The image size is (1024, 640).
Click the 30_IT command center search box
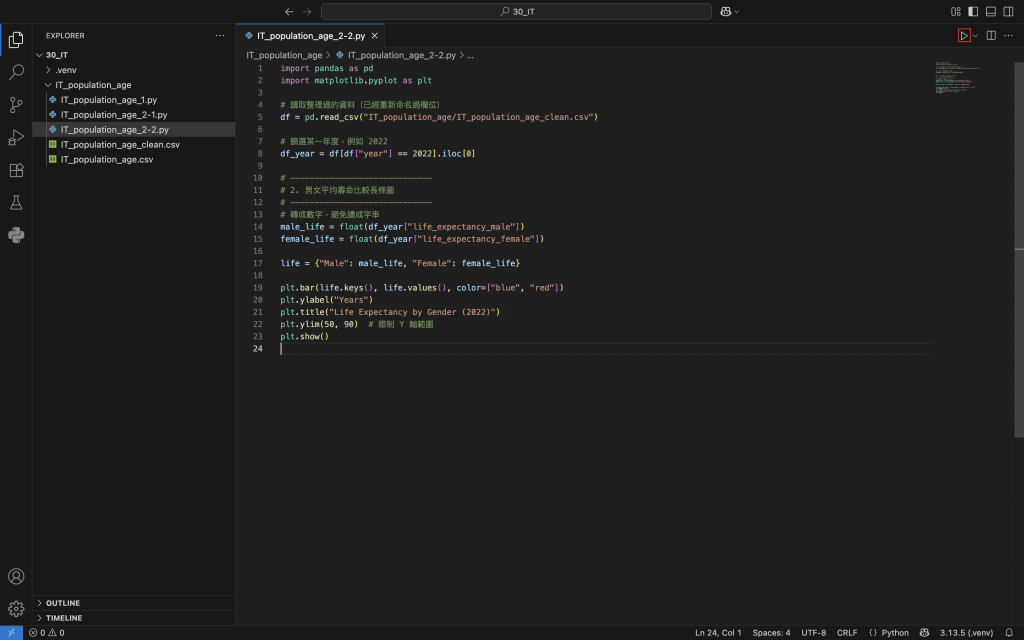pos(512,11)
